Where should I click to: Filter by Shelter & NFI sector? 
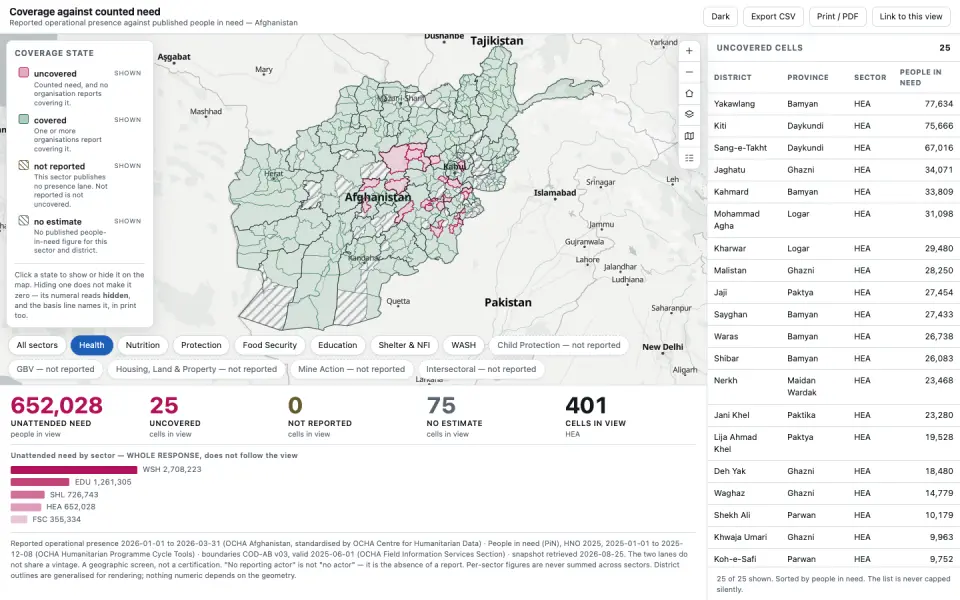pos(404,345)
